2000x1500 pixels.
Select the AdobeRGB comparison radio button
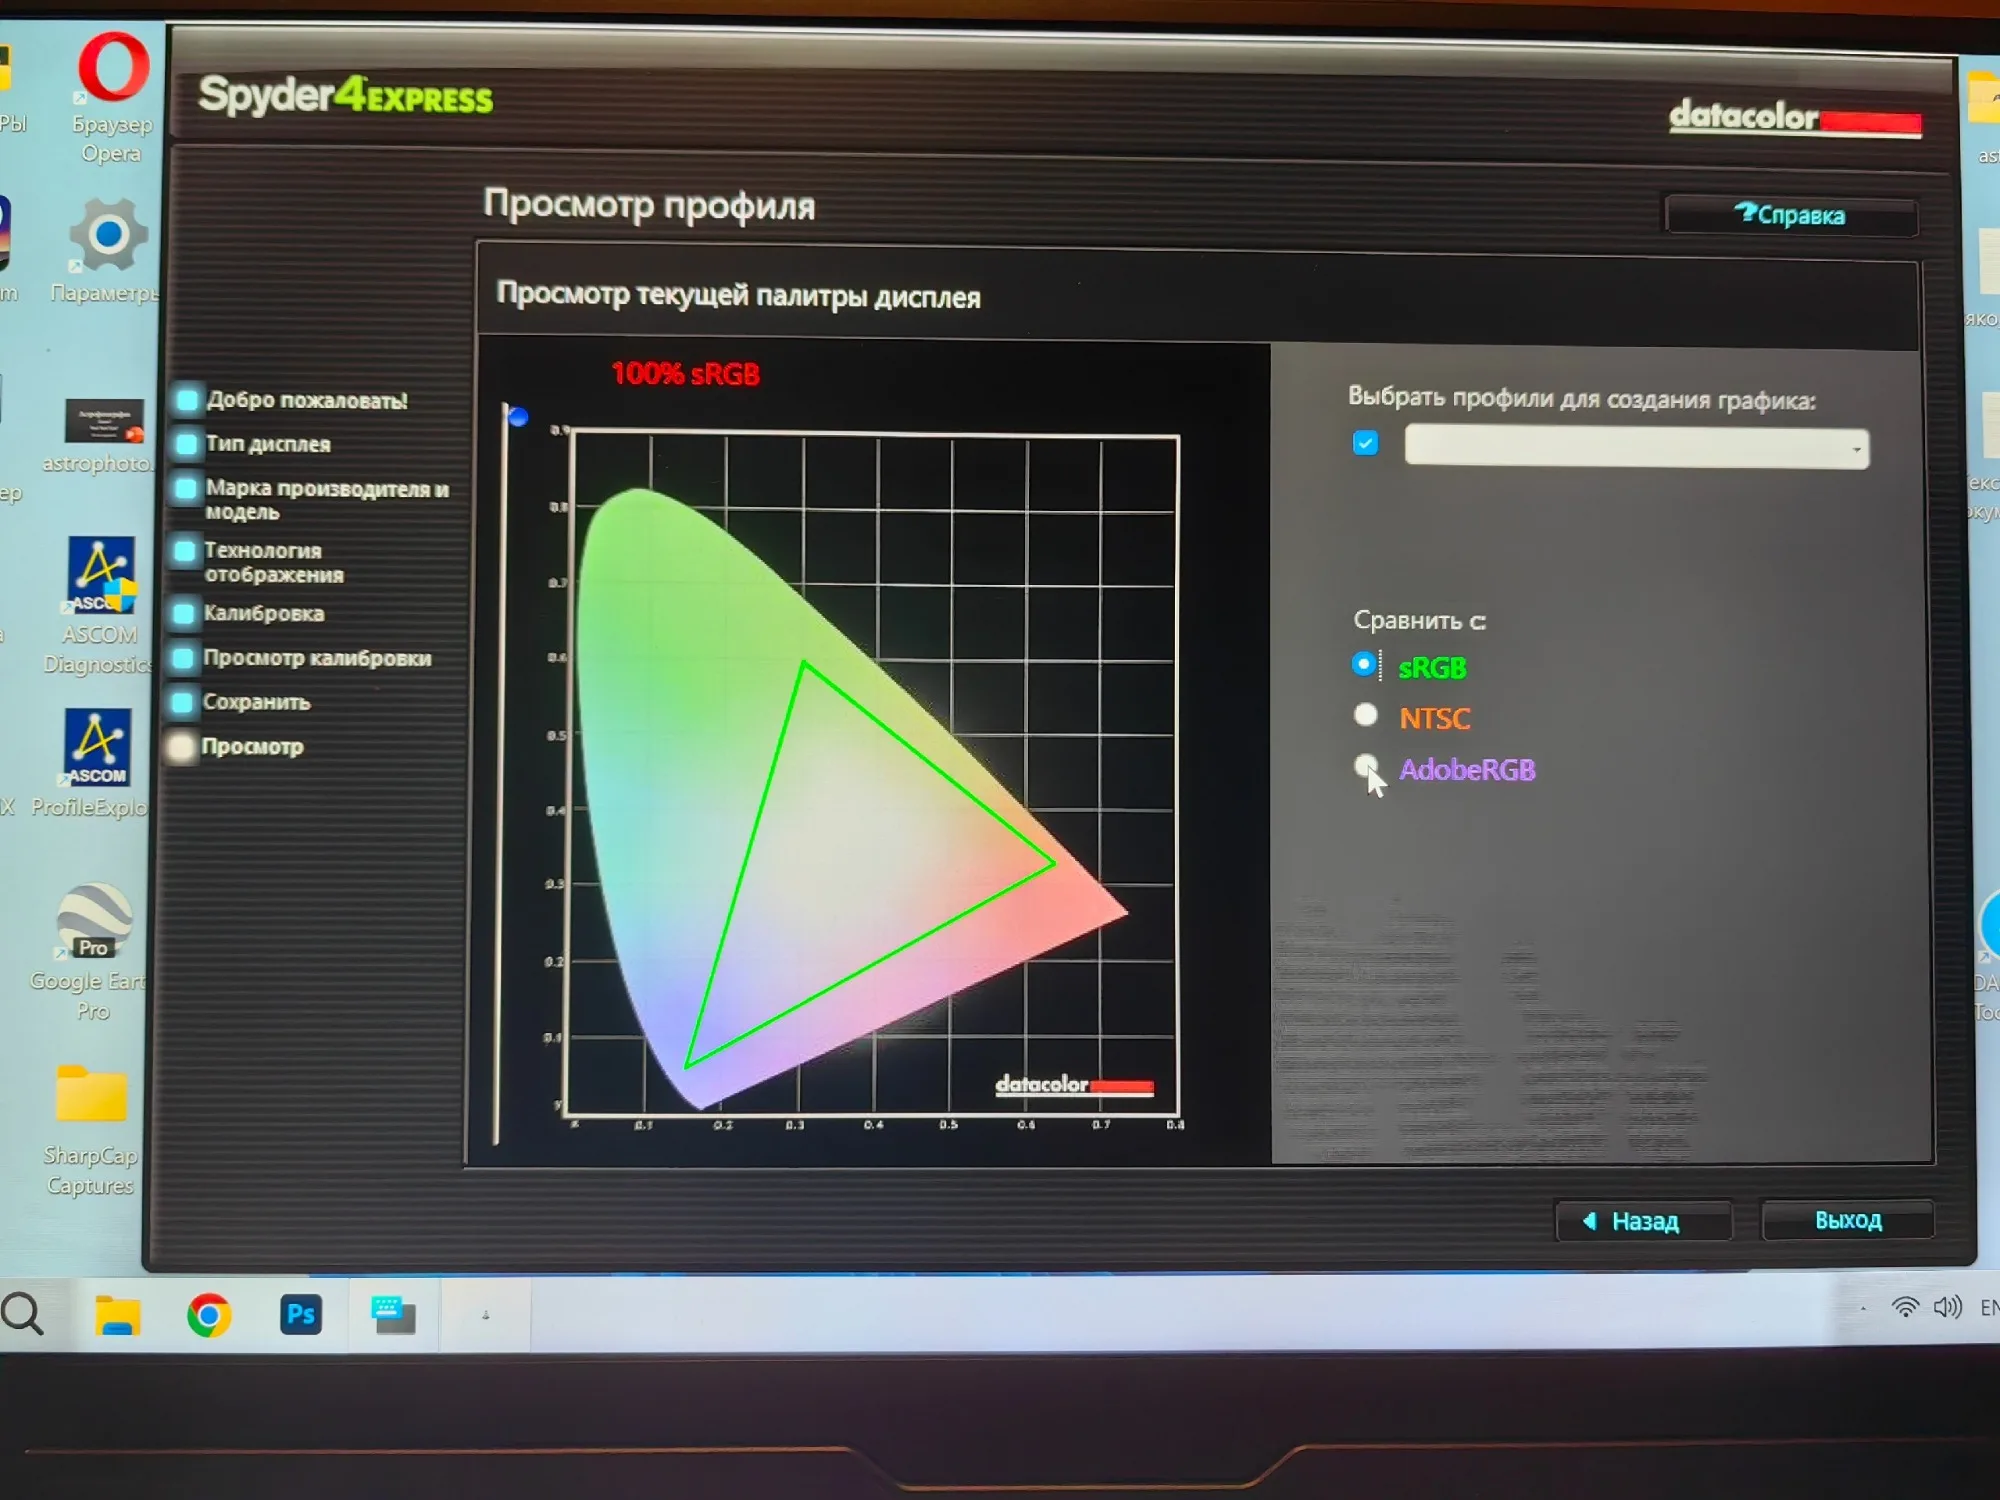(1365, 766)
